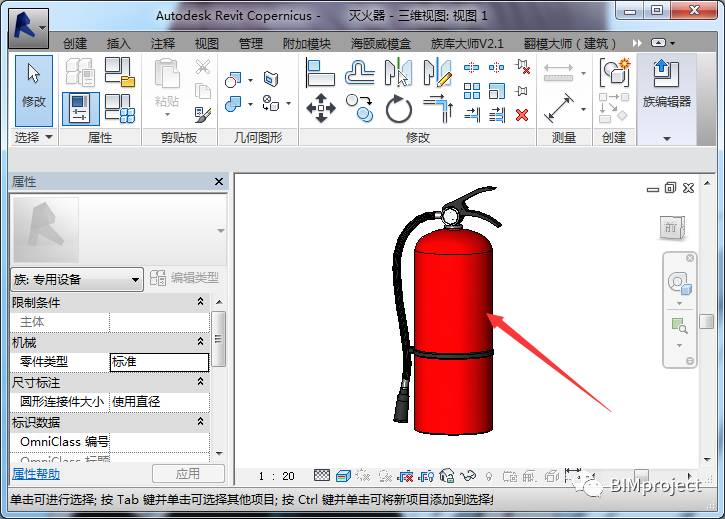Toggle the visual style cube in view bar
The width and height of the screenshot is (725, 519).
(x=343, y=476)
